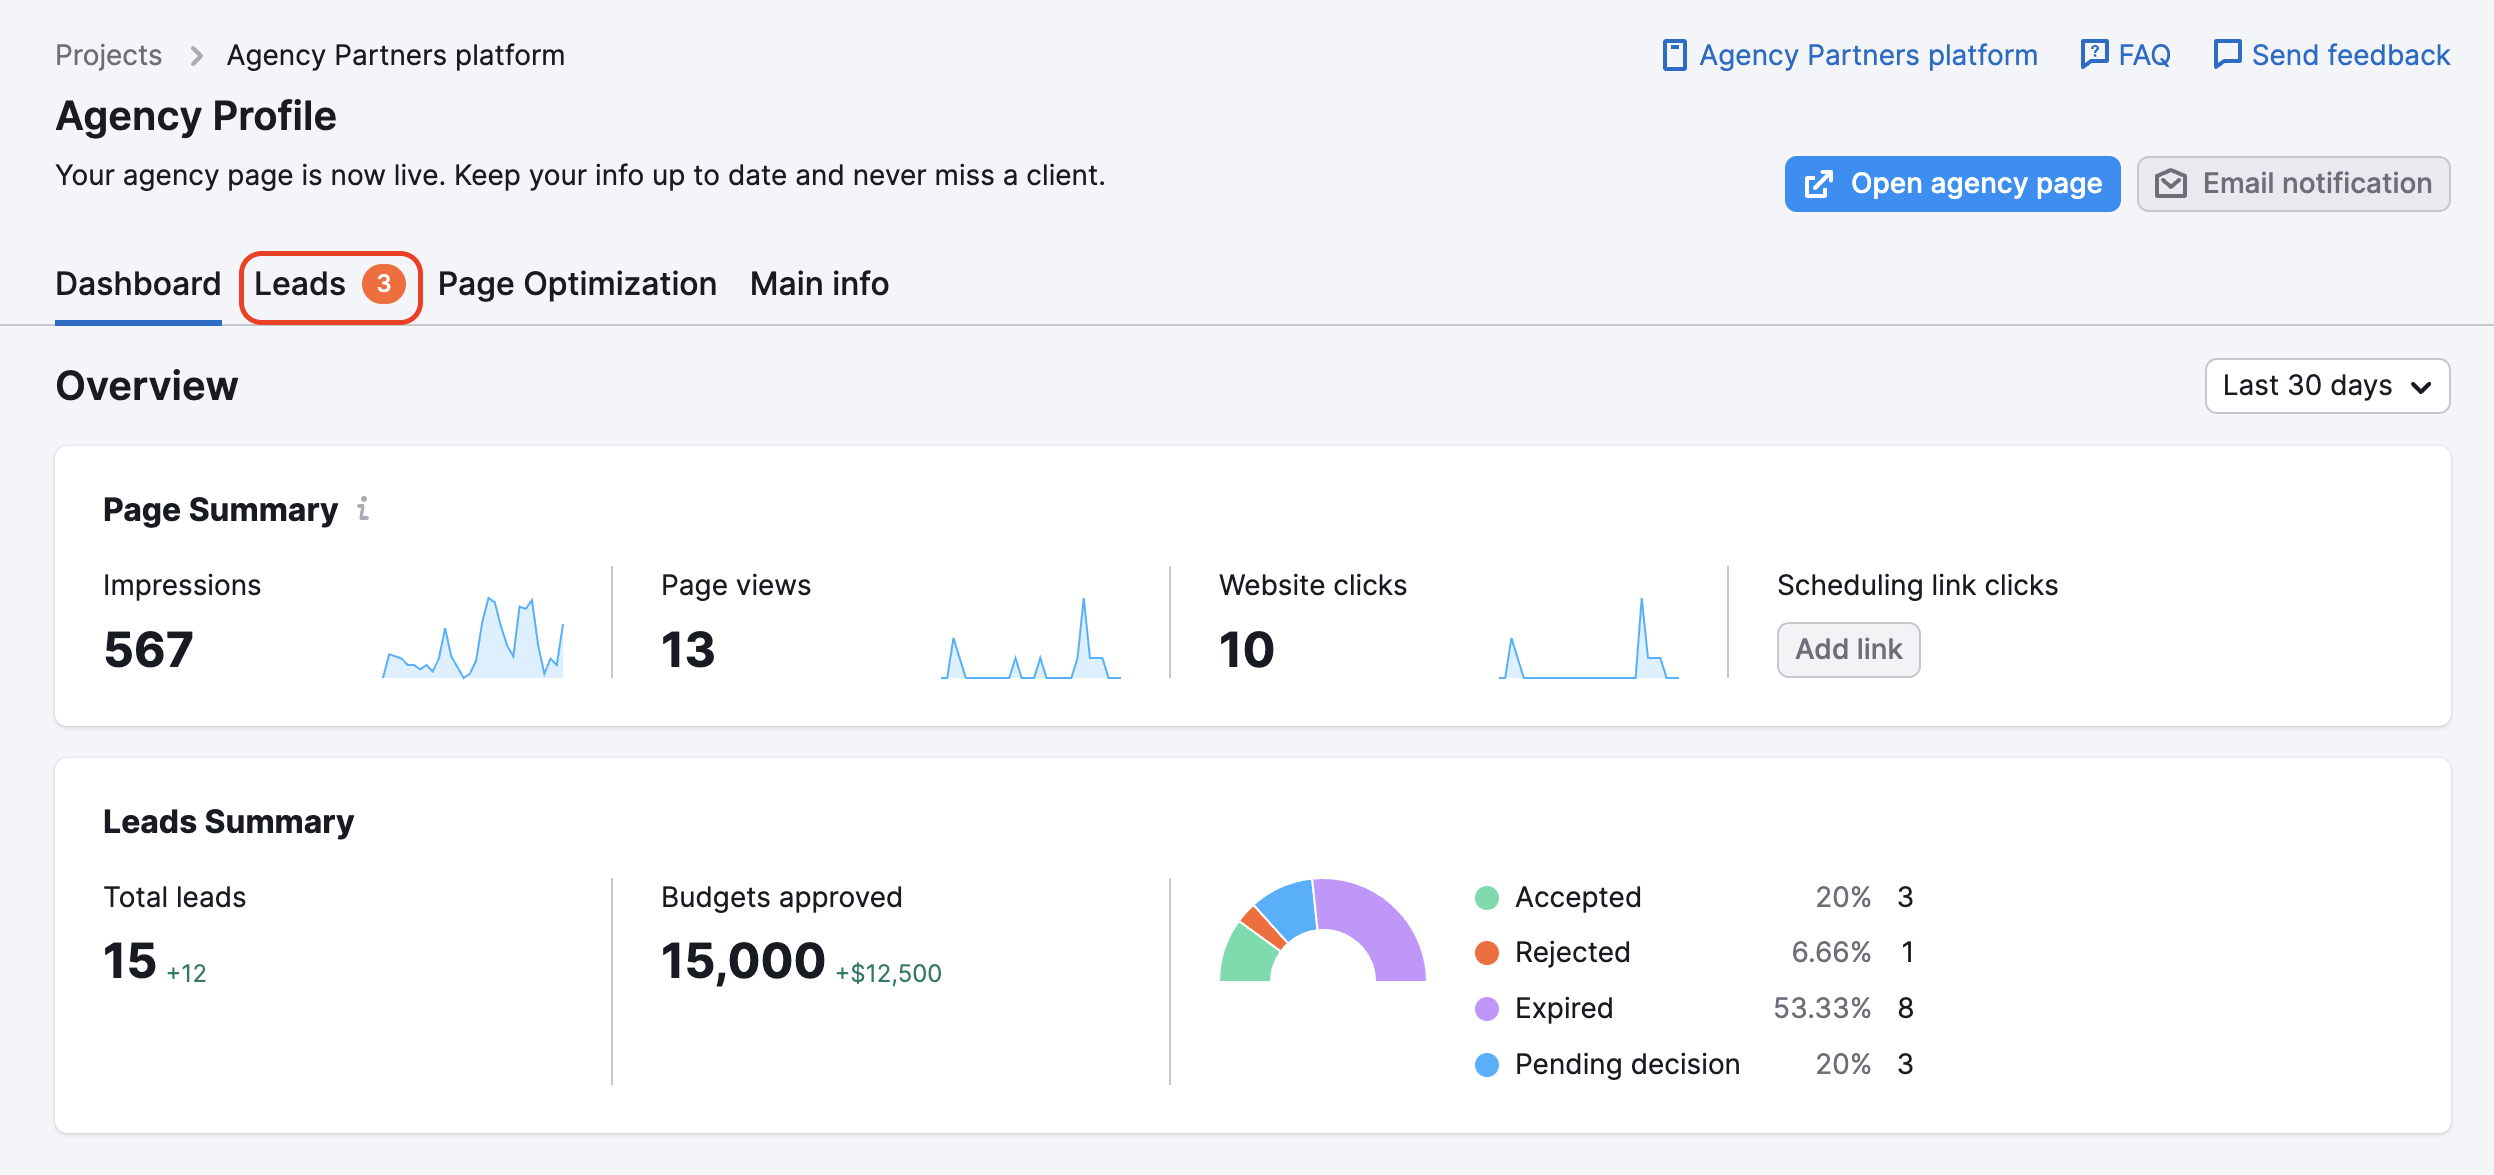The width and height of the screenshot is (2494, 1175).
Task: Click the Impressions sparkline chart
Action: click(473, 638)
